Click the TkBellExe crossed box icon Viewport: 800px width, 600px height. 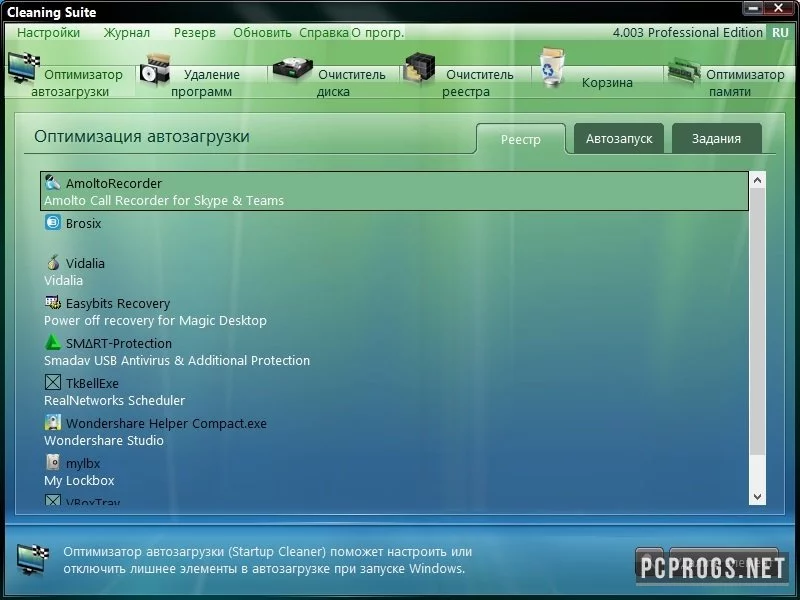[53, 382]
